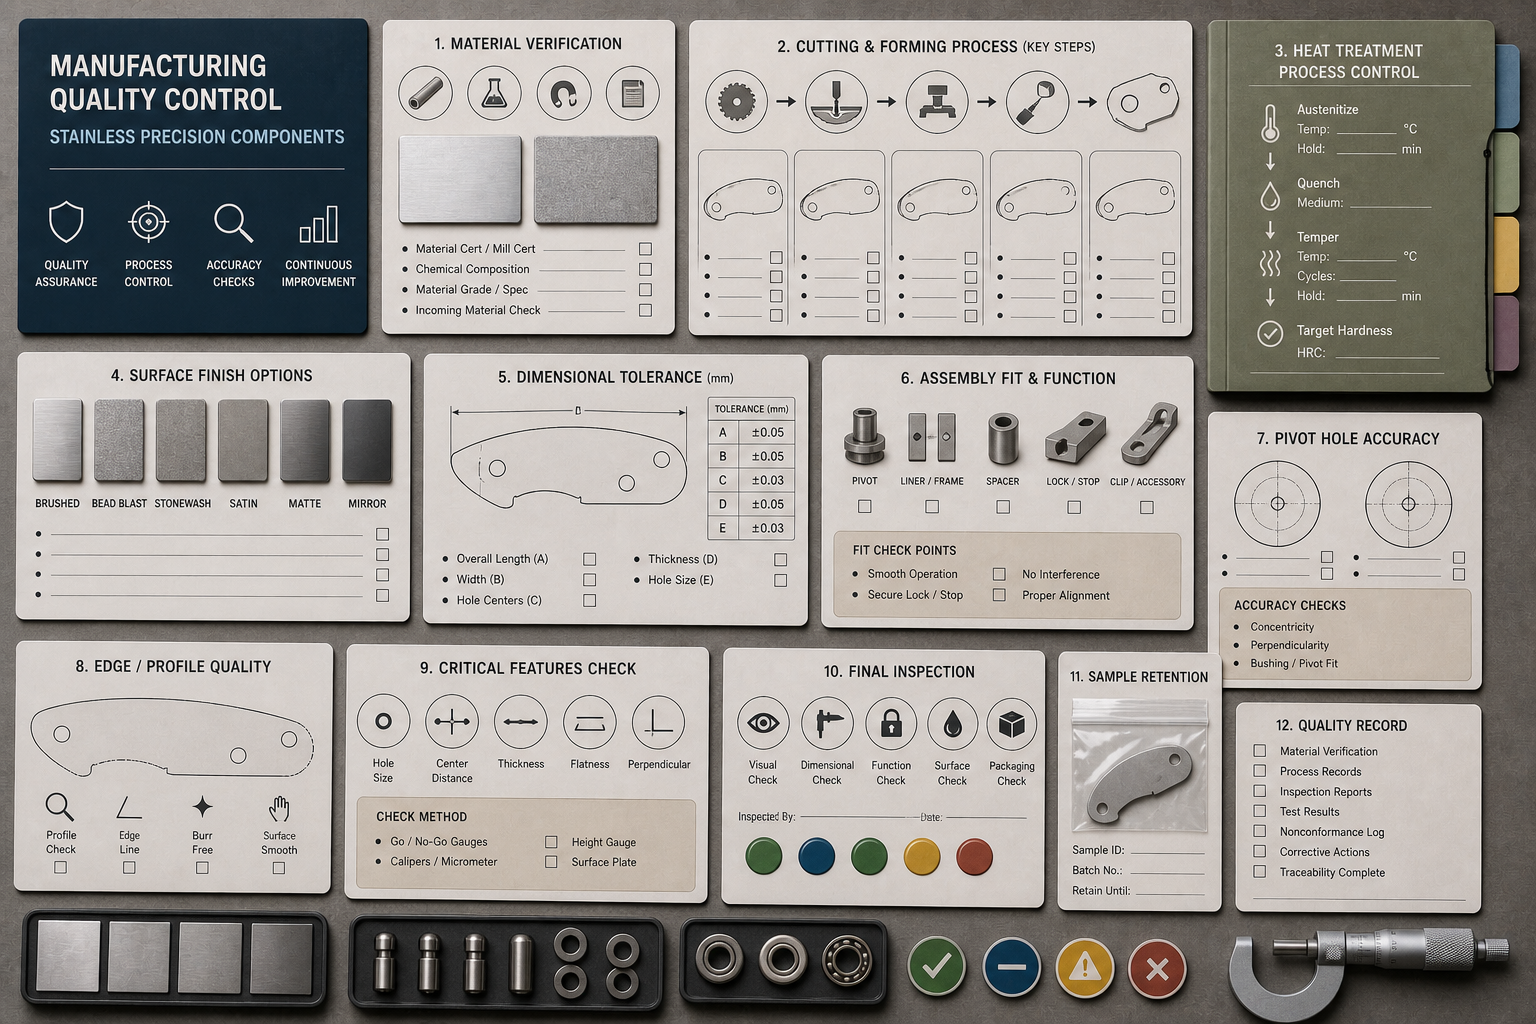The image size is (1536, 1024).
Task: Click the Thickness icon in Critical Features
Action: tap(521, 721)
